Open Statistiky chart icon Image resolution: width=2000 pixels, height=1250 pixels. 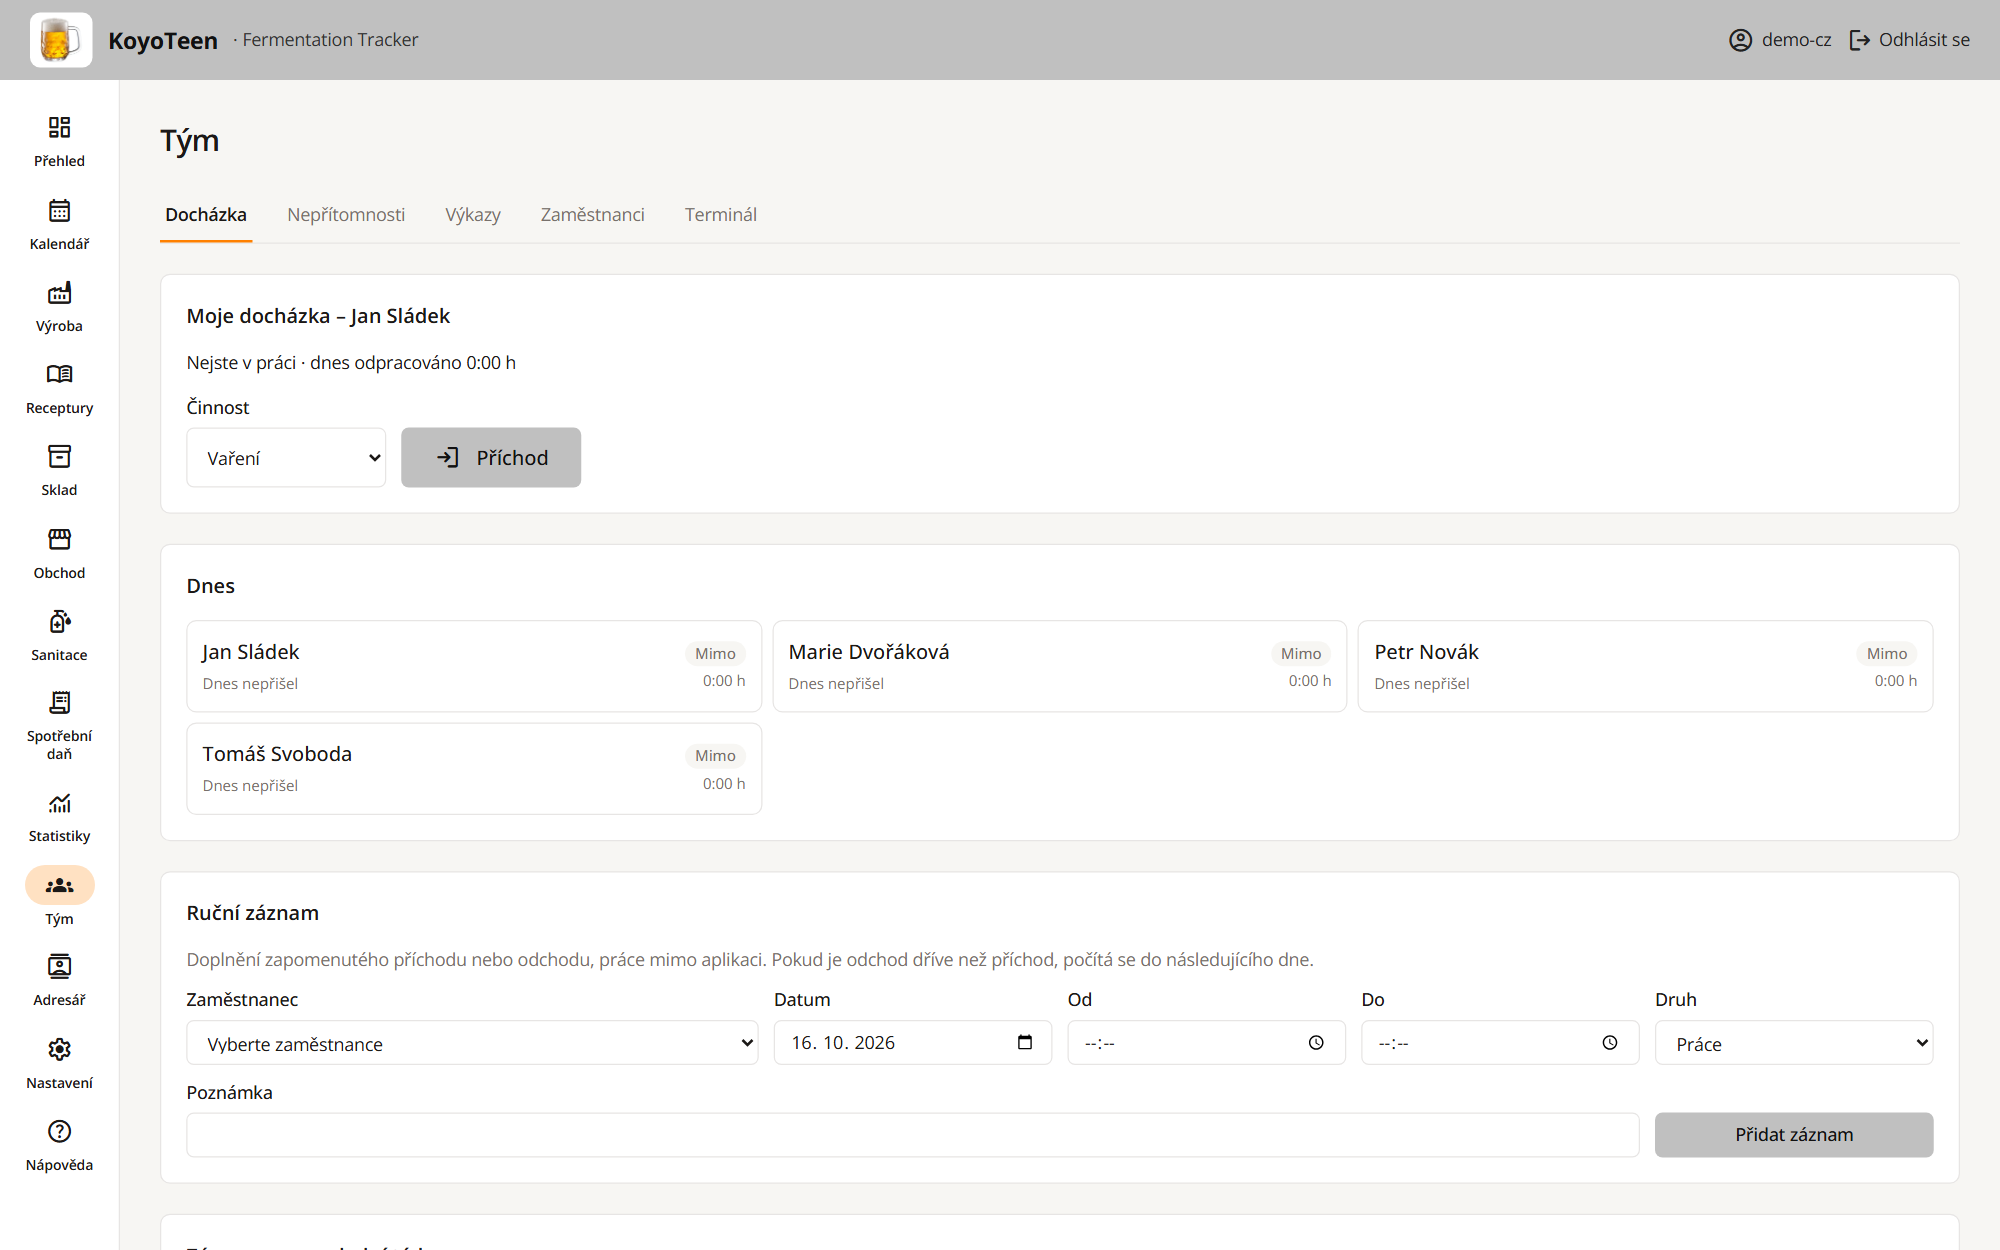pyautogui.click(x=59, y=803)
